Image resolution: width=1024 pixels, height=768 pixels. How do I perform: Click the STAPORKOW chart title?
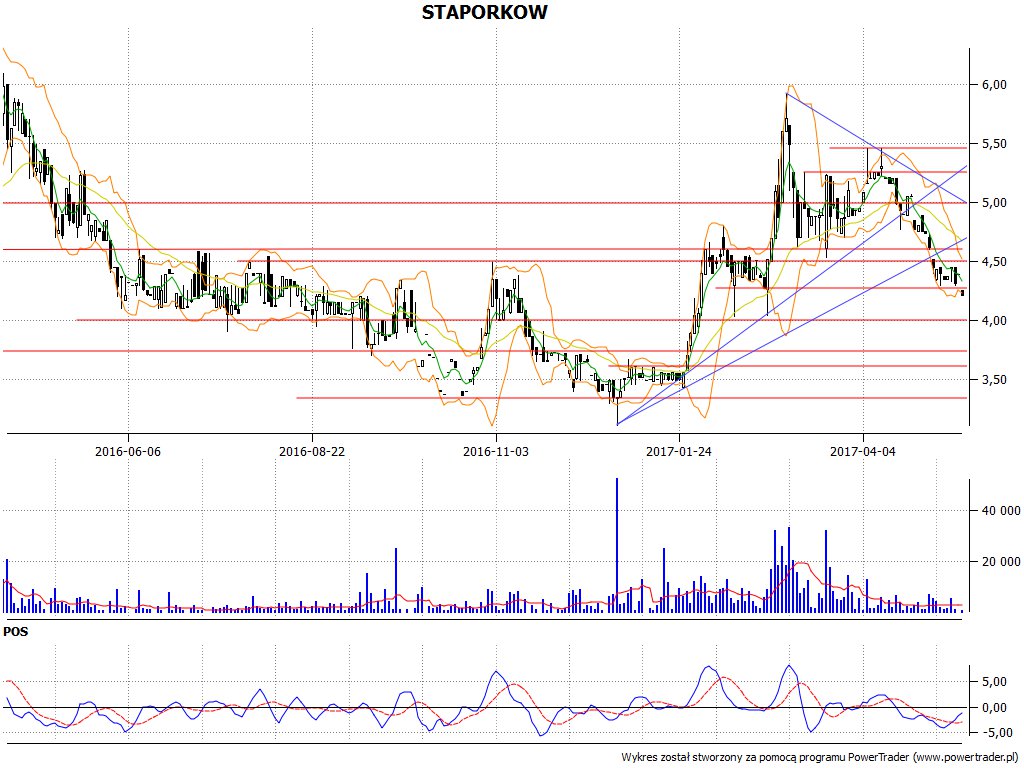(x=484, y=12)
